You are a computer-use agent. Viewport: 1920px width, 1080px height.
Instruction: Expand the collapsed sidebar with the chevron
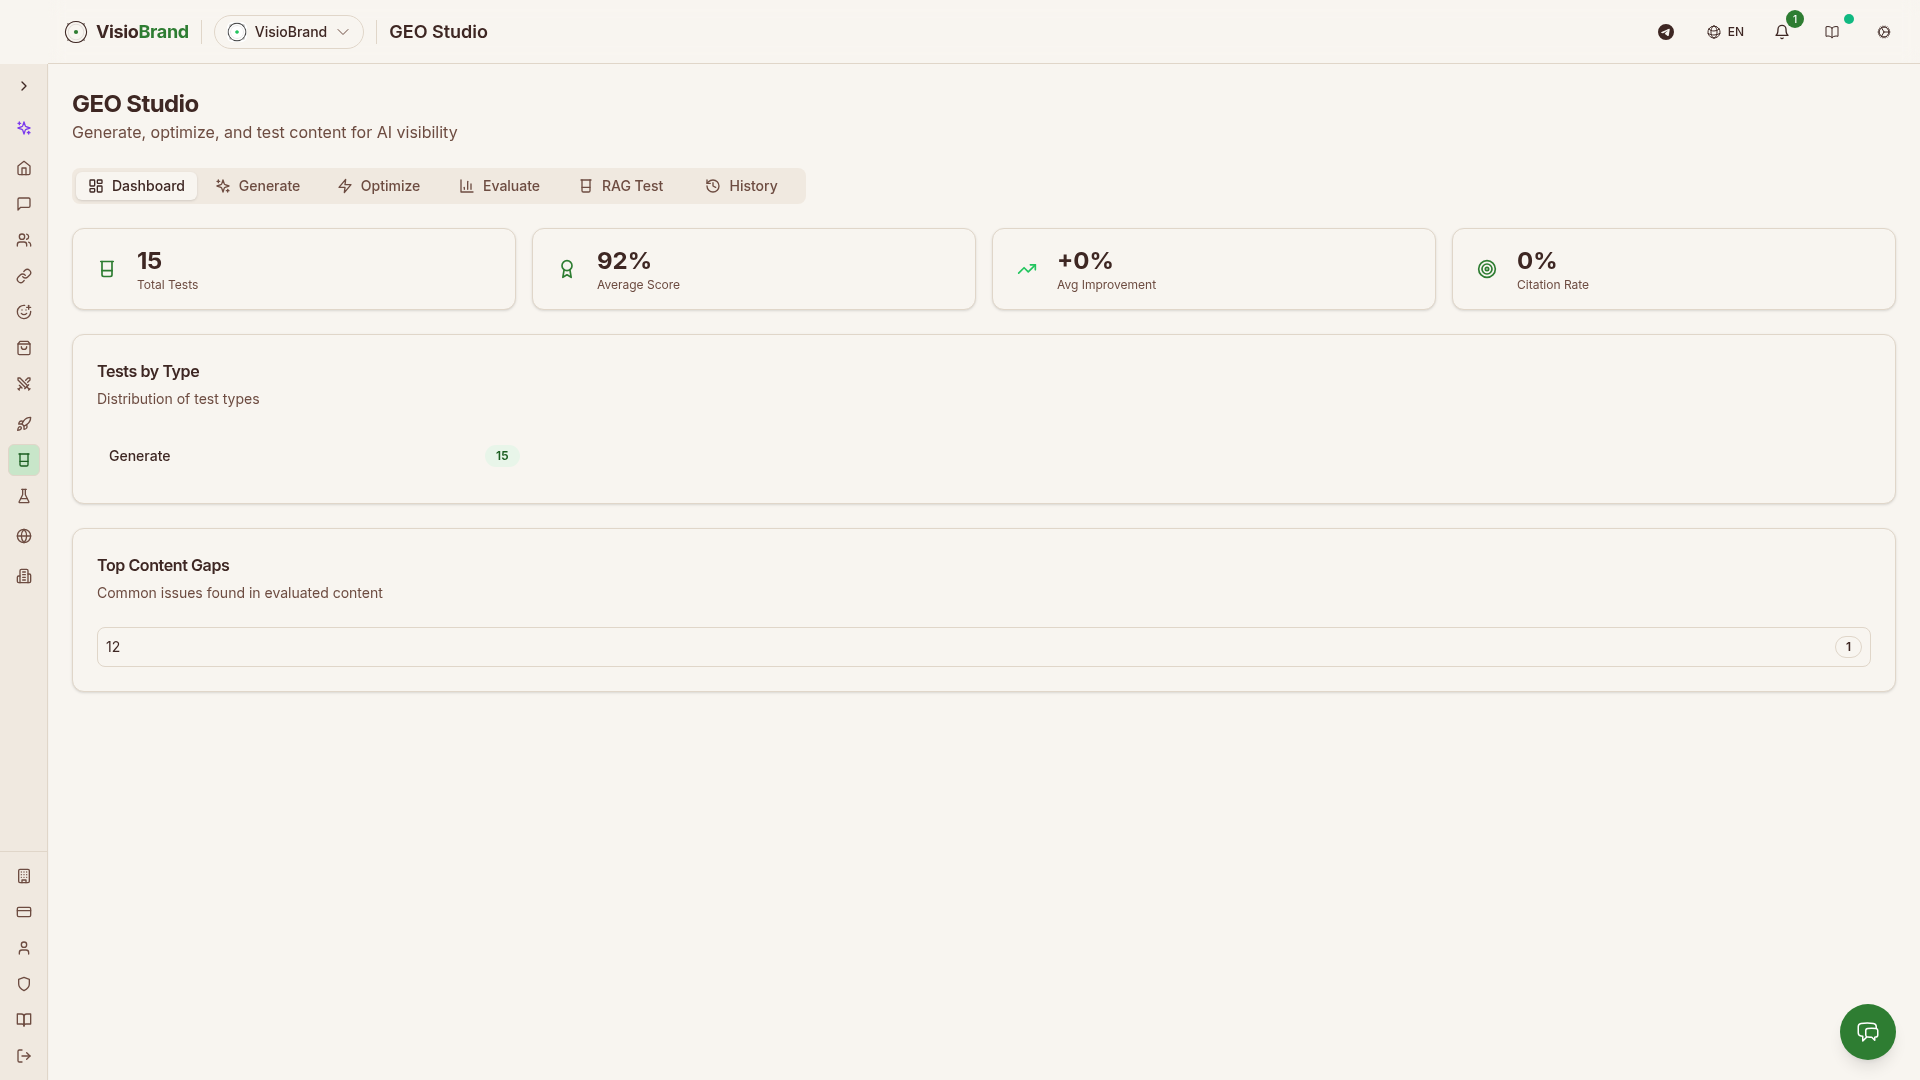click(24, 86)
